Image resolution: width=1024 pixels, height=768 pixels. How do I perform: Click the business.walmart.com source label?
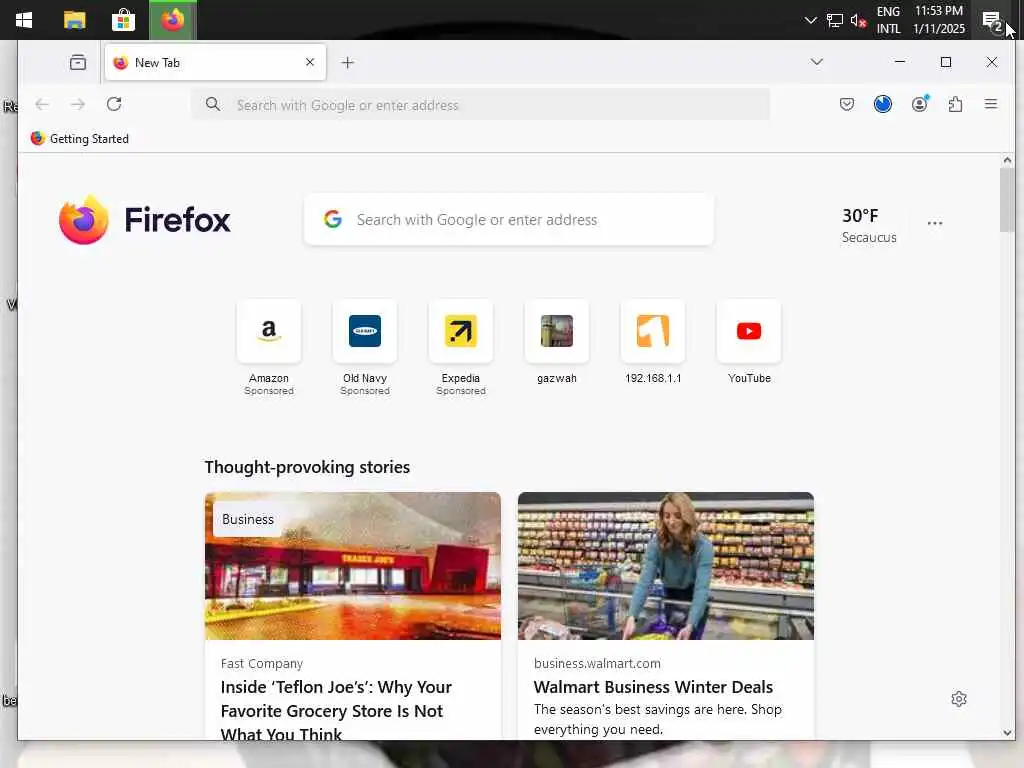click(x=597, y=664)
